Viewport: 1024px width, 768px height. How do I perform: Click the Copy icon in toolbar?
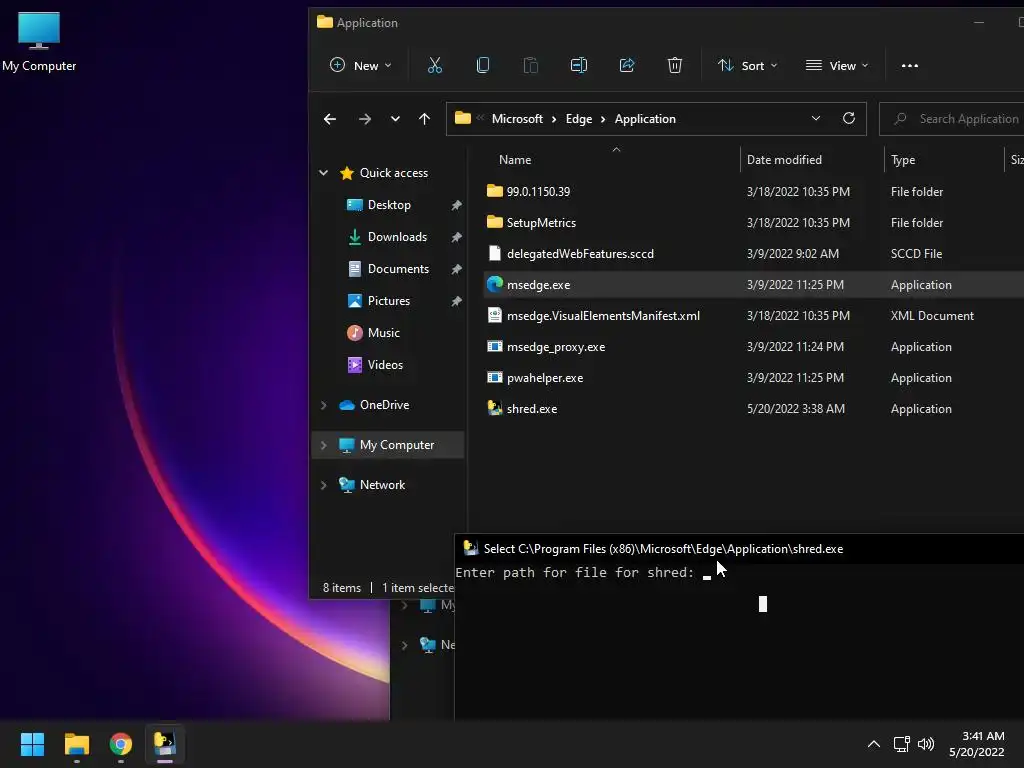(x=483, y=65)
